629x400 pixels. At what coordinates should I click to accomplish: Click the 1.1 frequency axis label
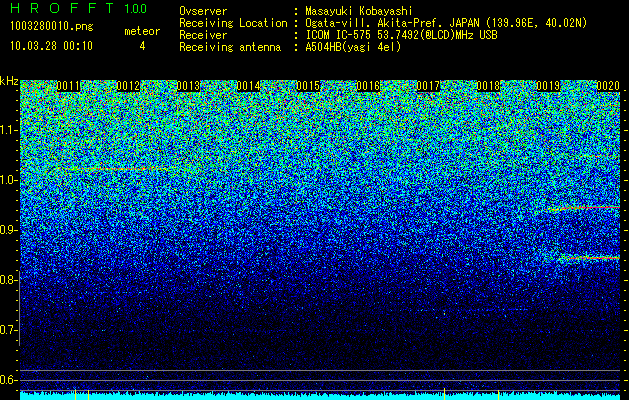(x=9, y=130)
